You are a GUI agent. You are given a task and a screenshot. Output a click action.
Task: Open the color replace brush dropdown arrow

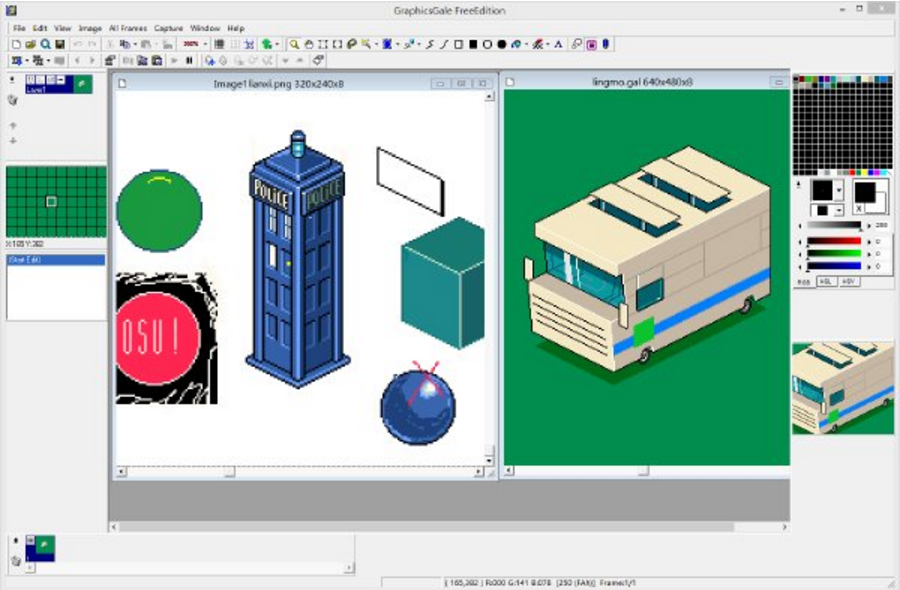pyautogui.click(x=547, y=44)
